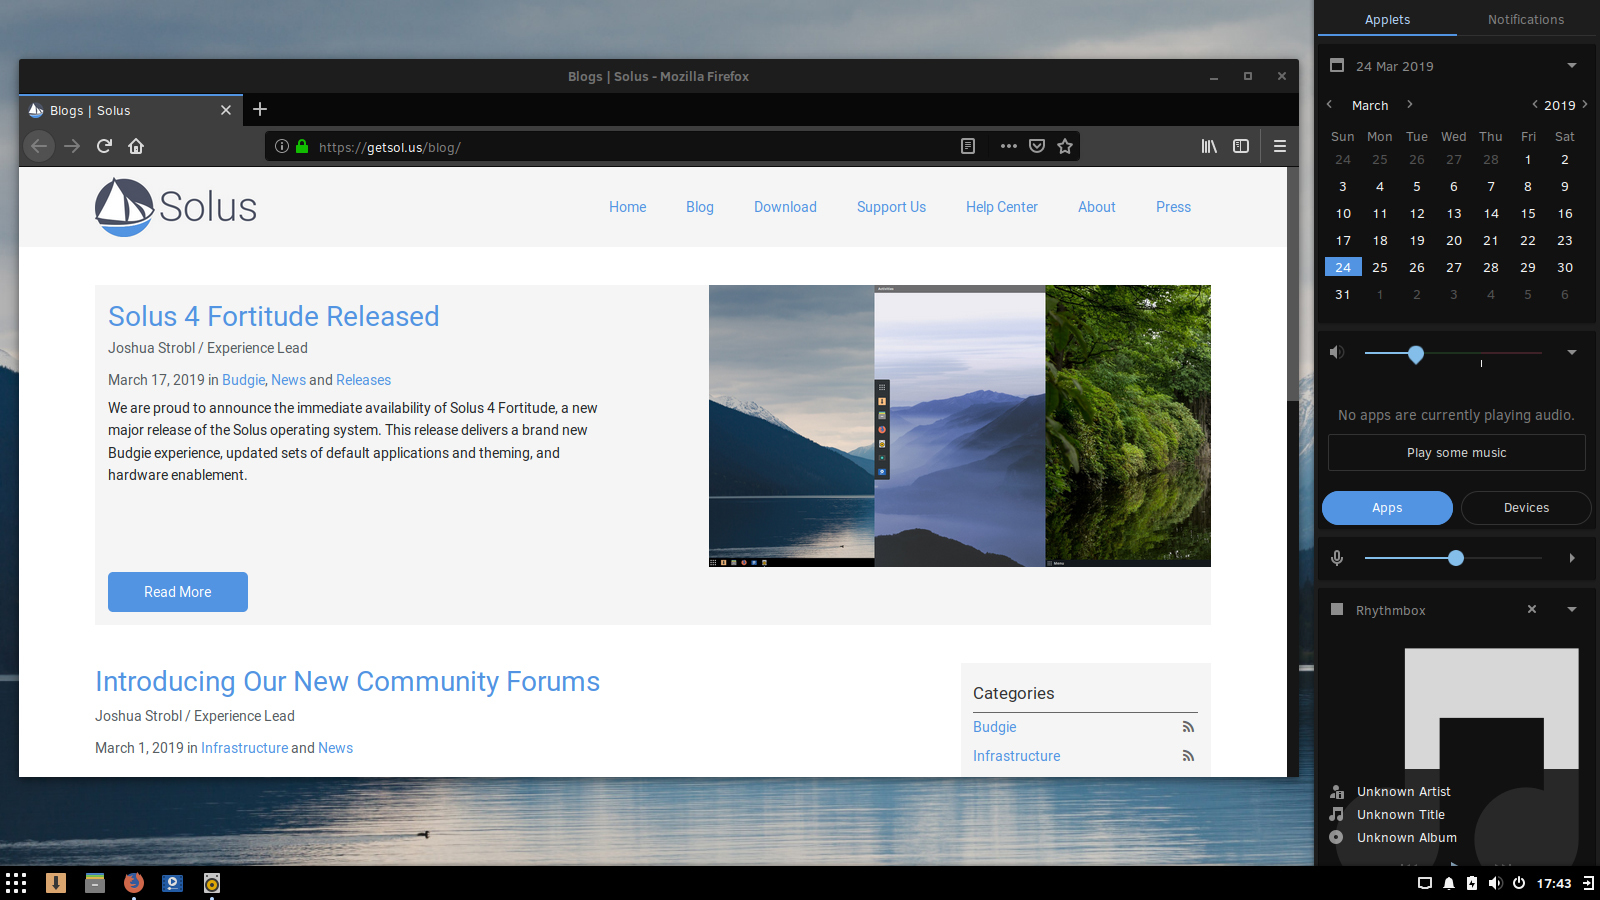Adjust the output volume slider
The height and width of the screenshot is (900, 1600).
coord(1453,353)
